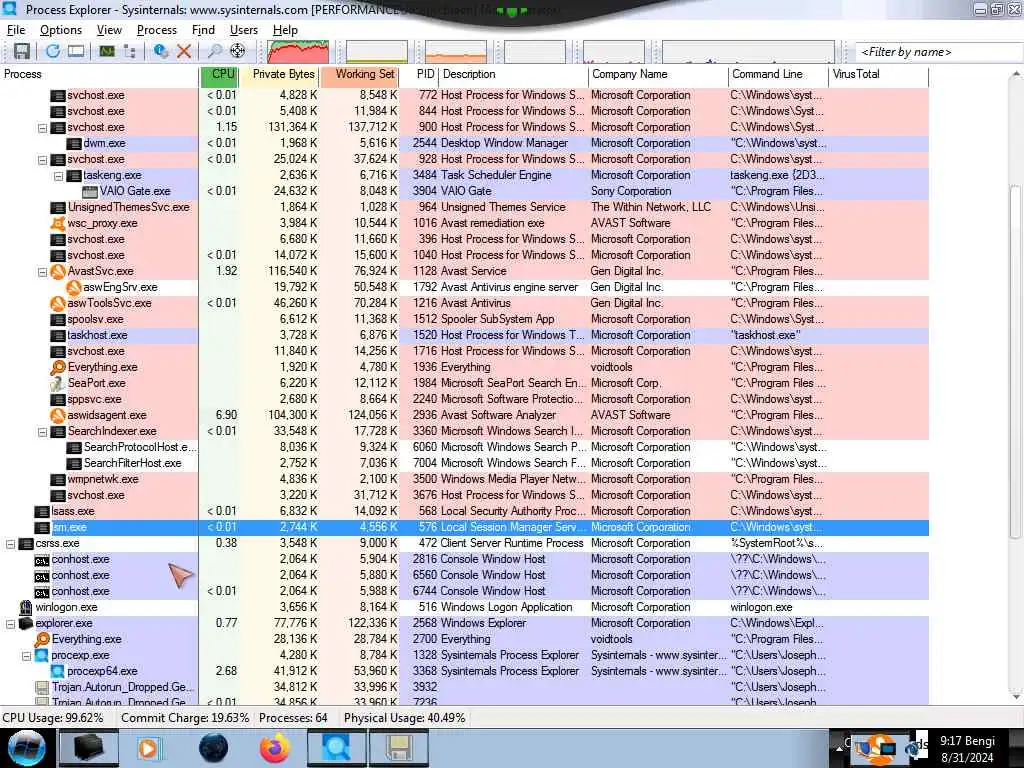
Task: Click 'Processes: 64' in the status bar
Action: 293,718
